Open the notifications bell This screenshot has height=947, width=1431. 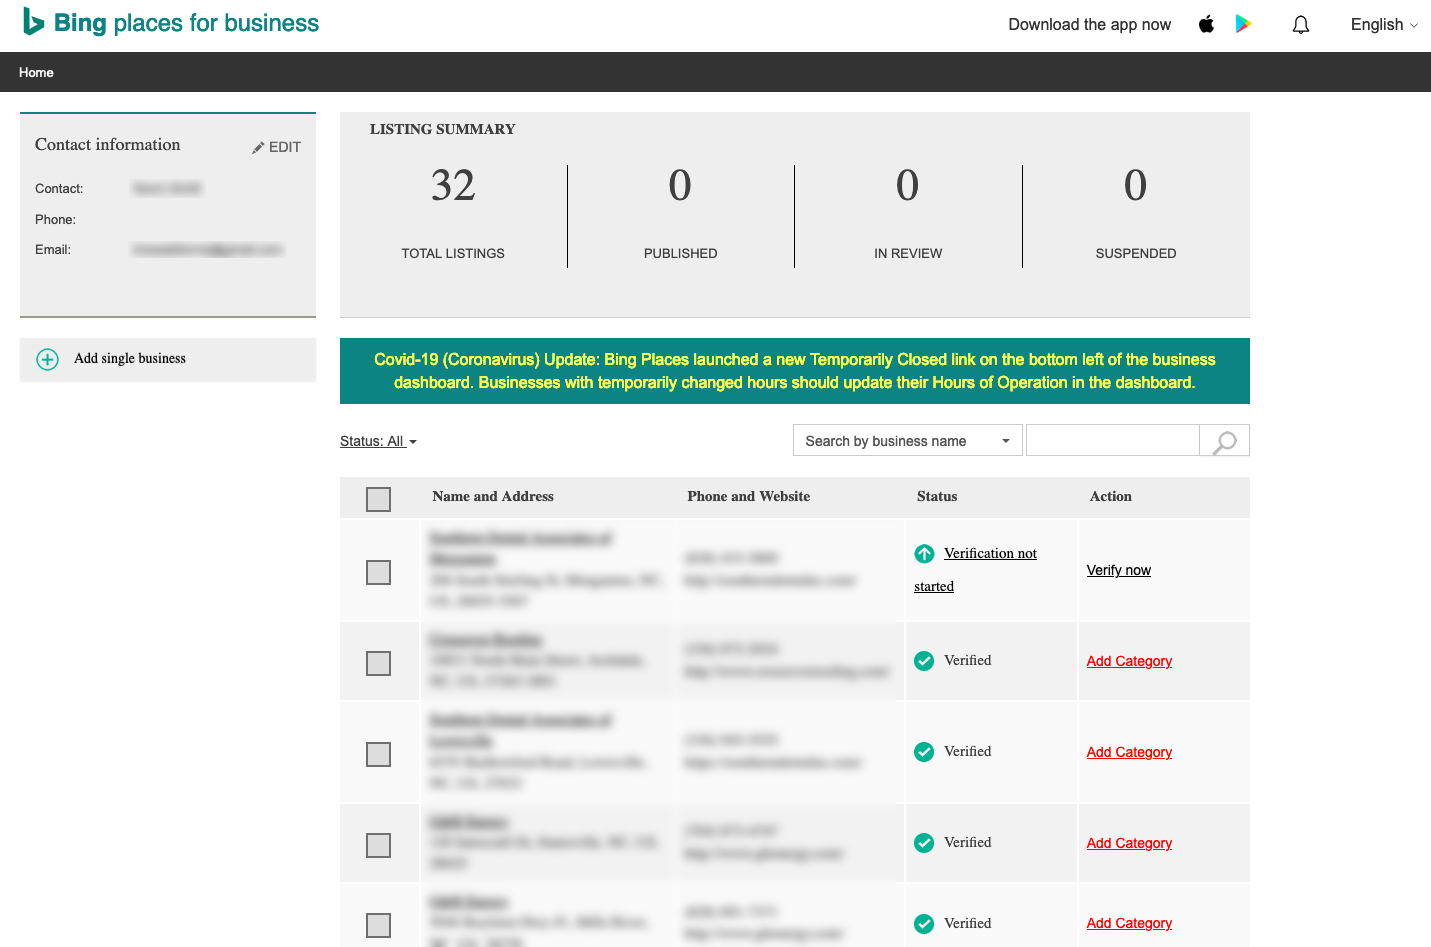1301,24
